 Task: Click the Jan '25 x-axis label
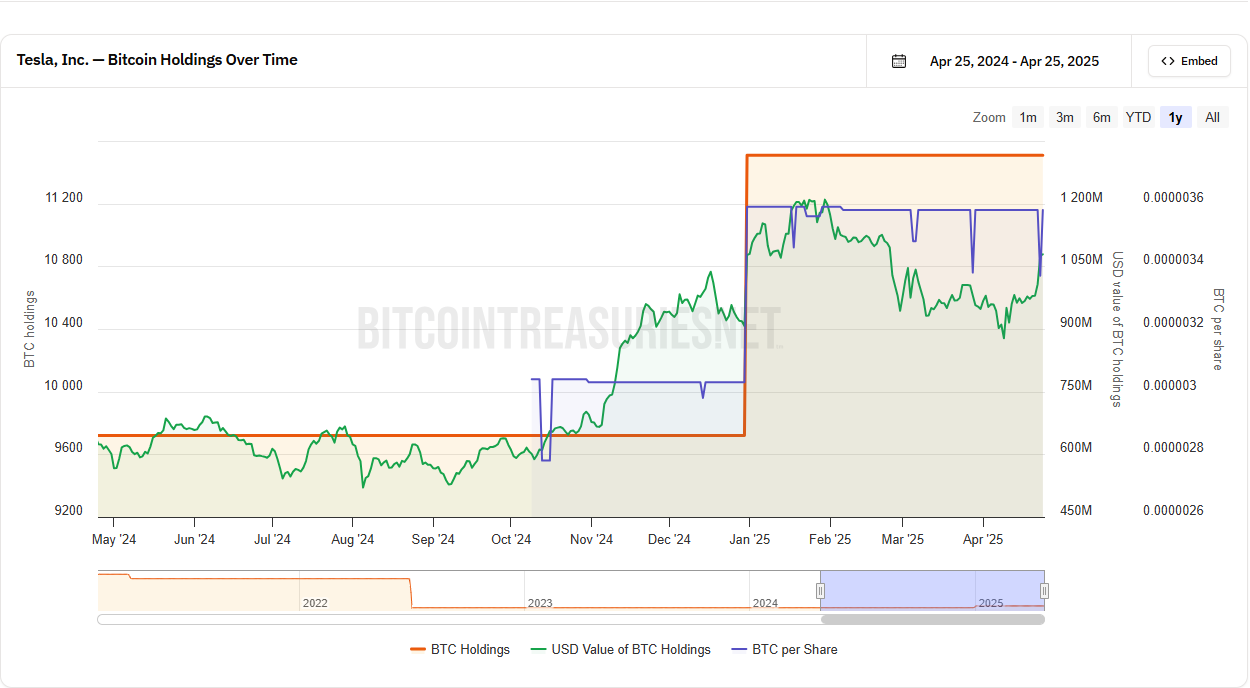tap(749, 540)
